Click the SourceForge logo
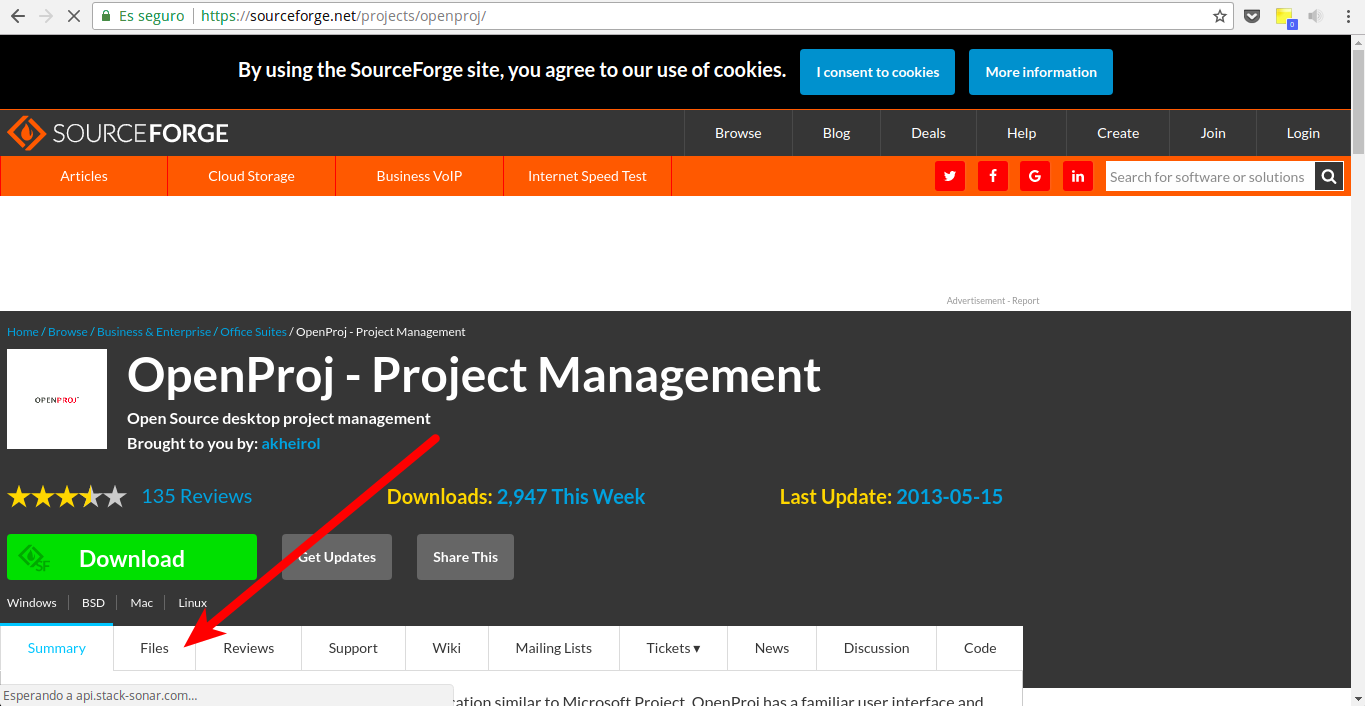This screenshot has height=706, width=1365. coord(117,132)
